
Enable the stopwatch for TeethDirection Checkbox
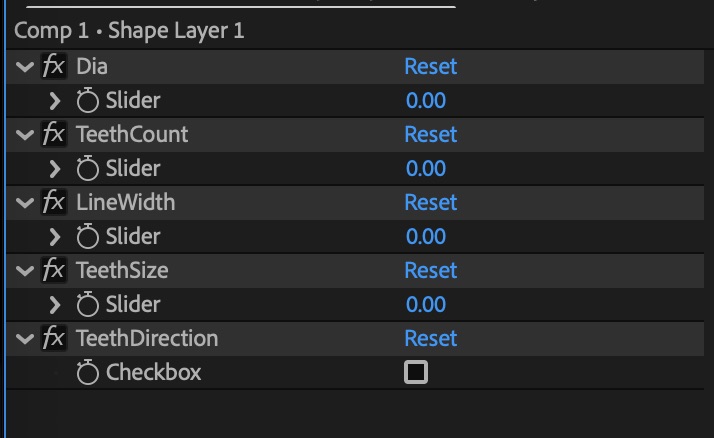point(88,373)
